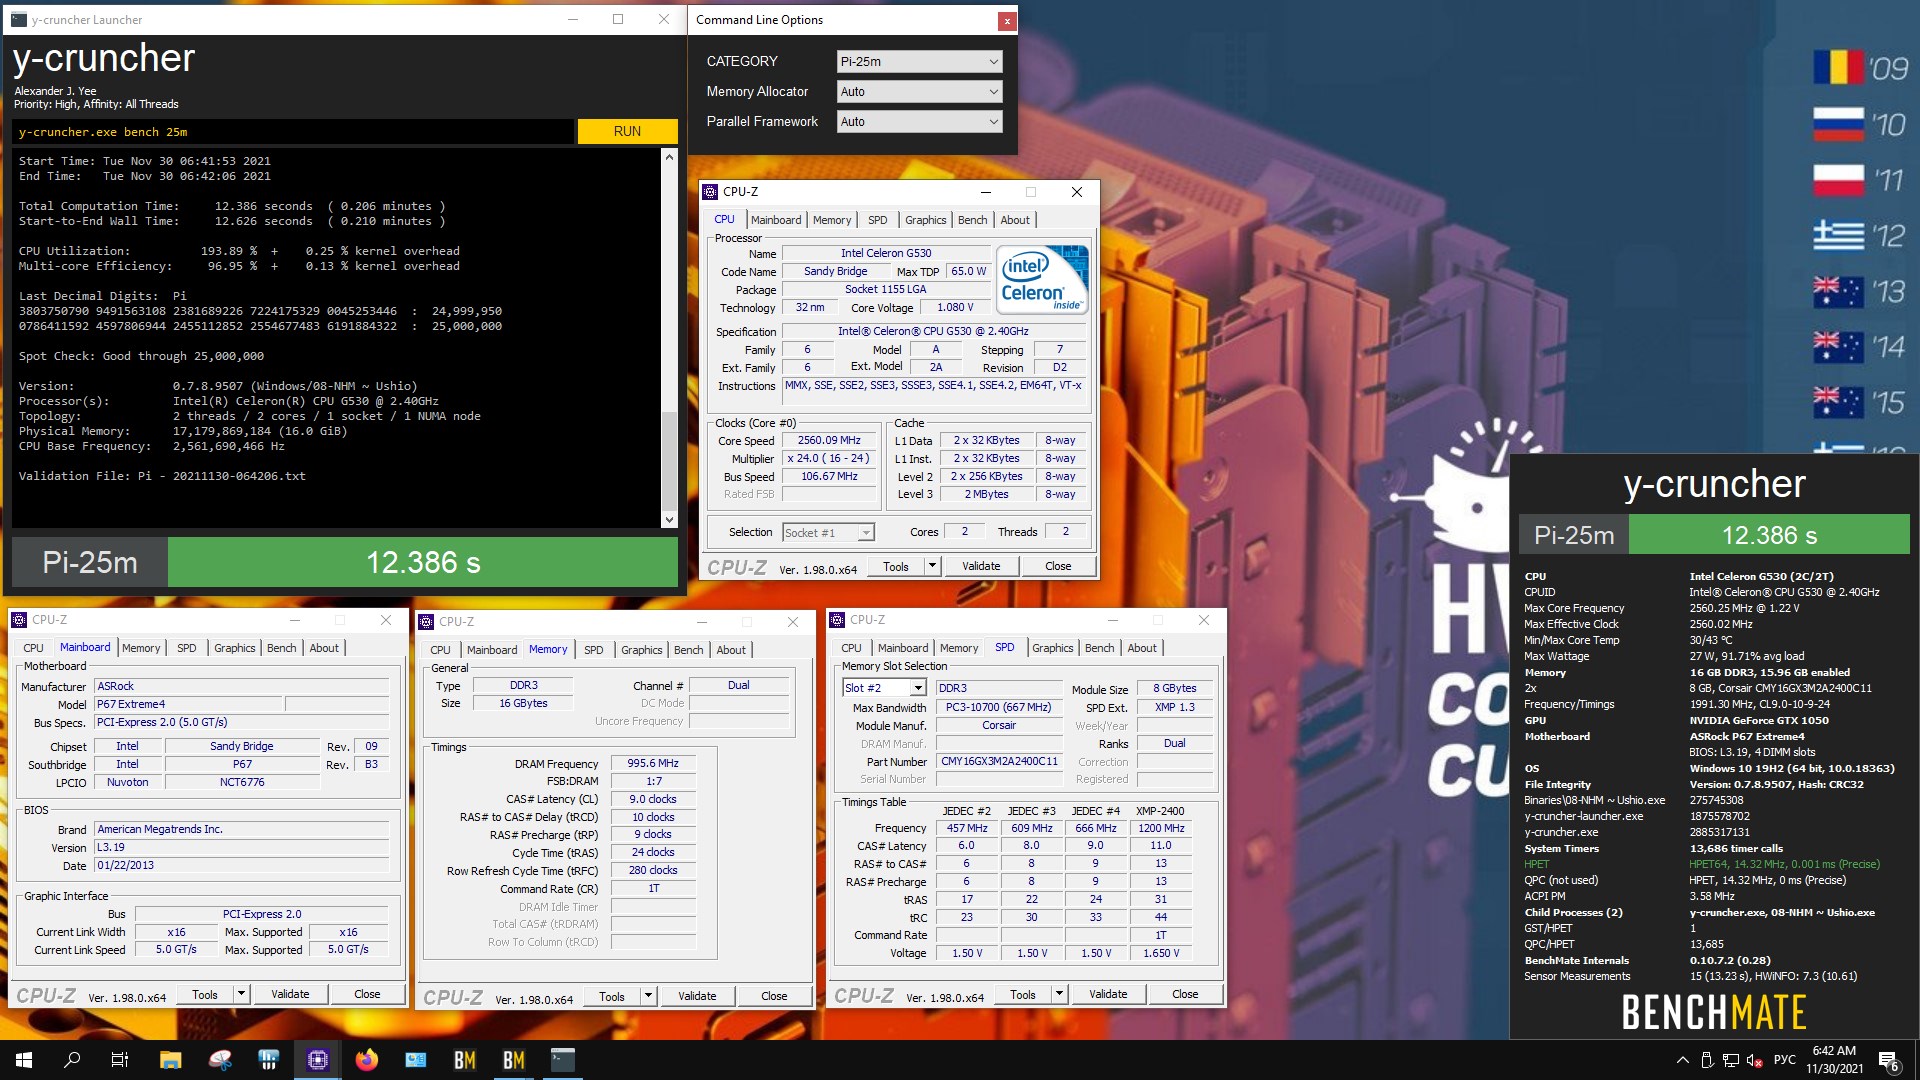Show hidden system tray icons
Screen dimensions: 1920x1080
pos(1682,1060)
